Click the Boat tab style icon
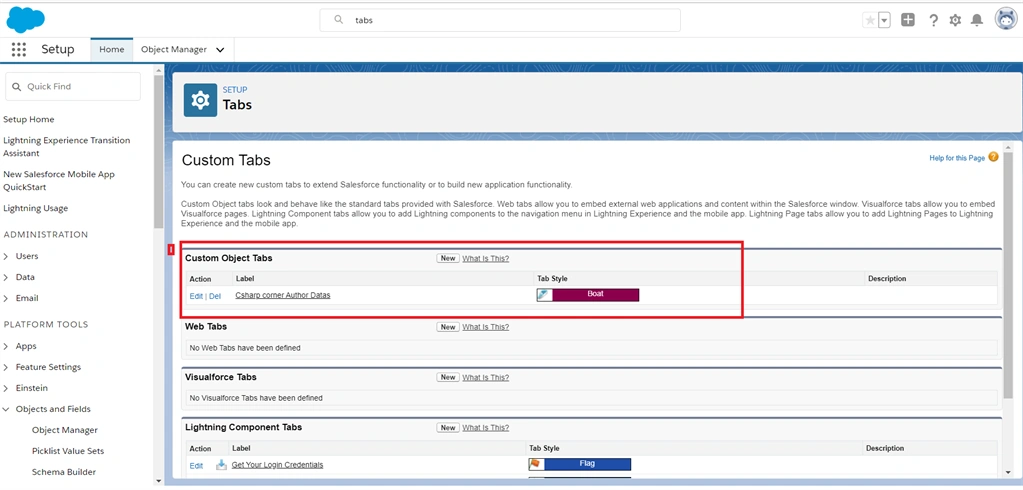1023x490 pixels. [x=544, y=295]
